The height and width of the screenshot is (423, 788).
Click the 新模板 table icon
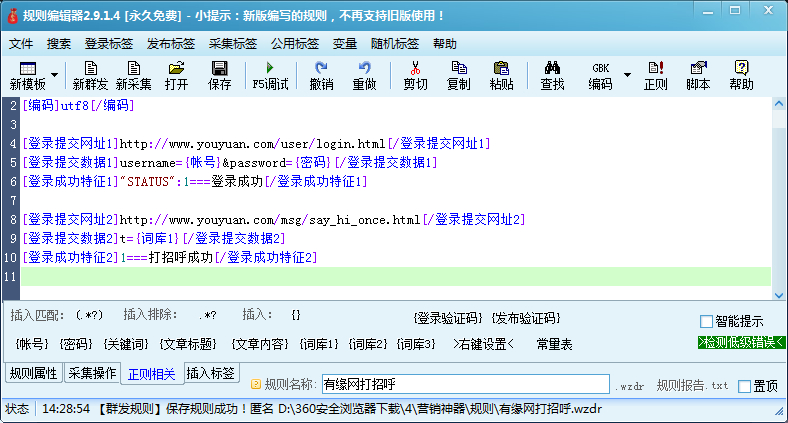click(x=27, y=68)
